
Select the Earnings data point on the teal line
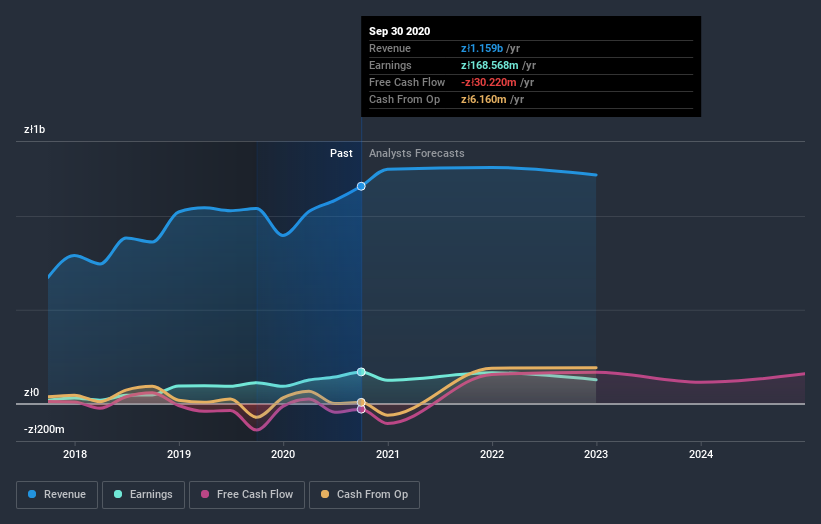[361, 372]
